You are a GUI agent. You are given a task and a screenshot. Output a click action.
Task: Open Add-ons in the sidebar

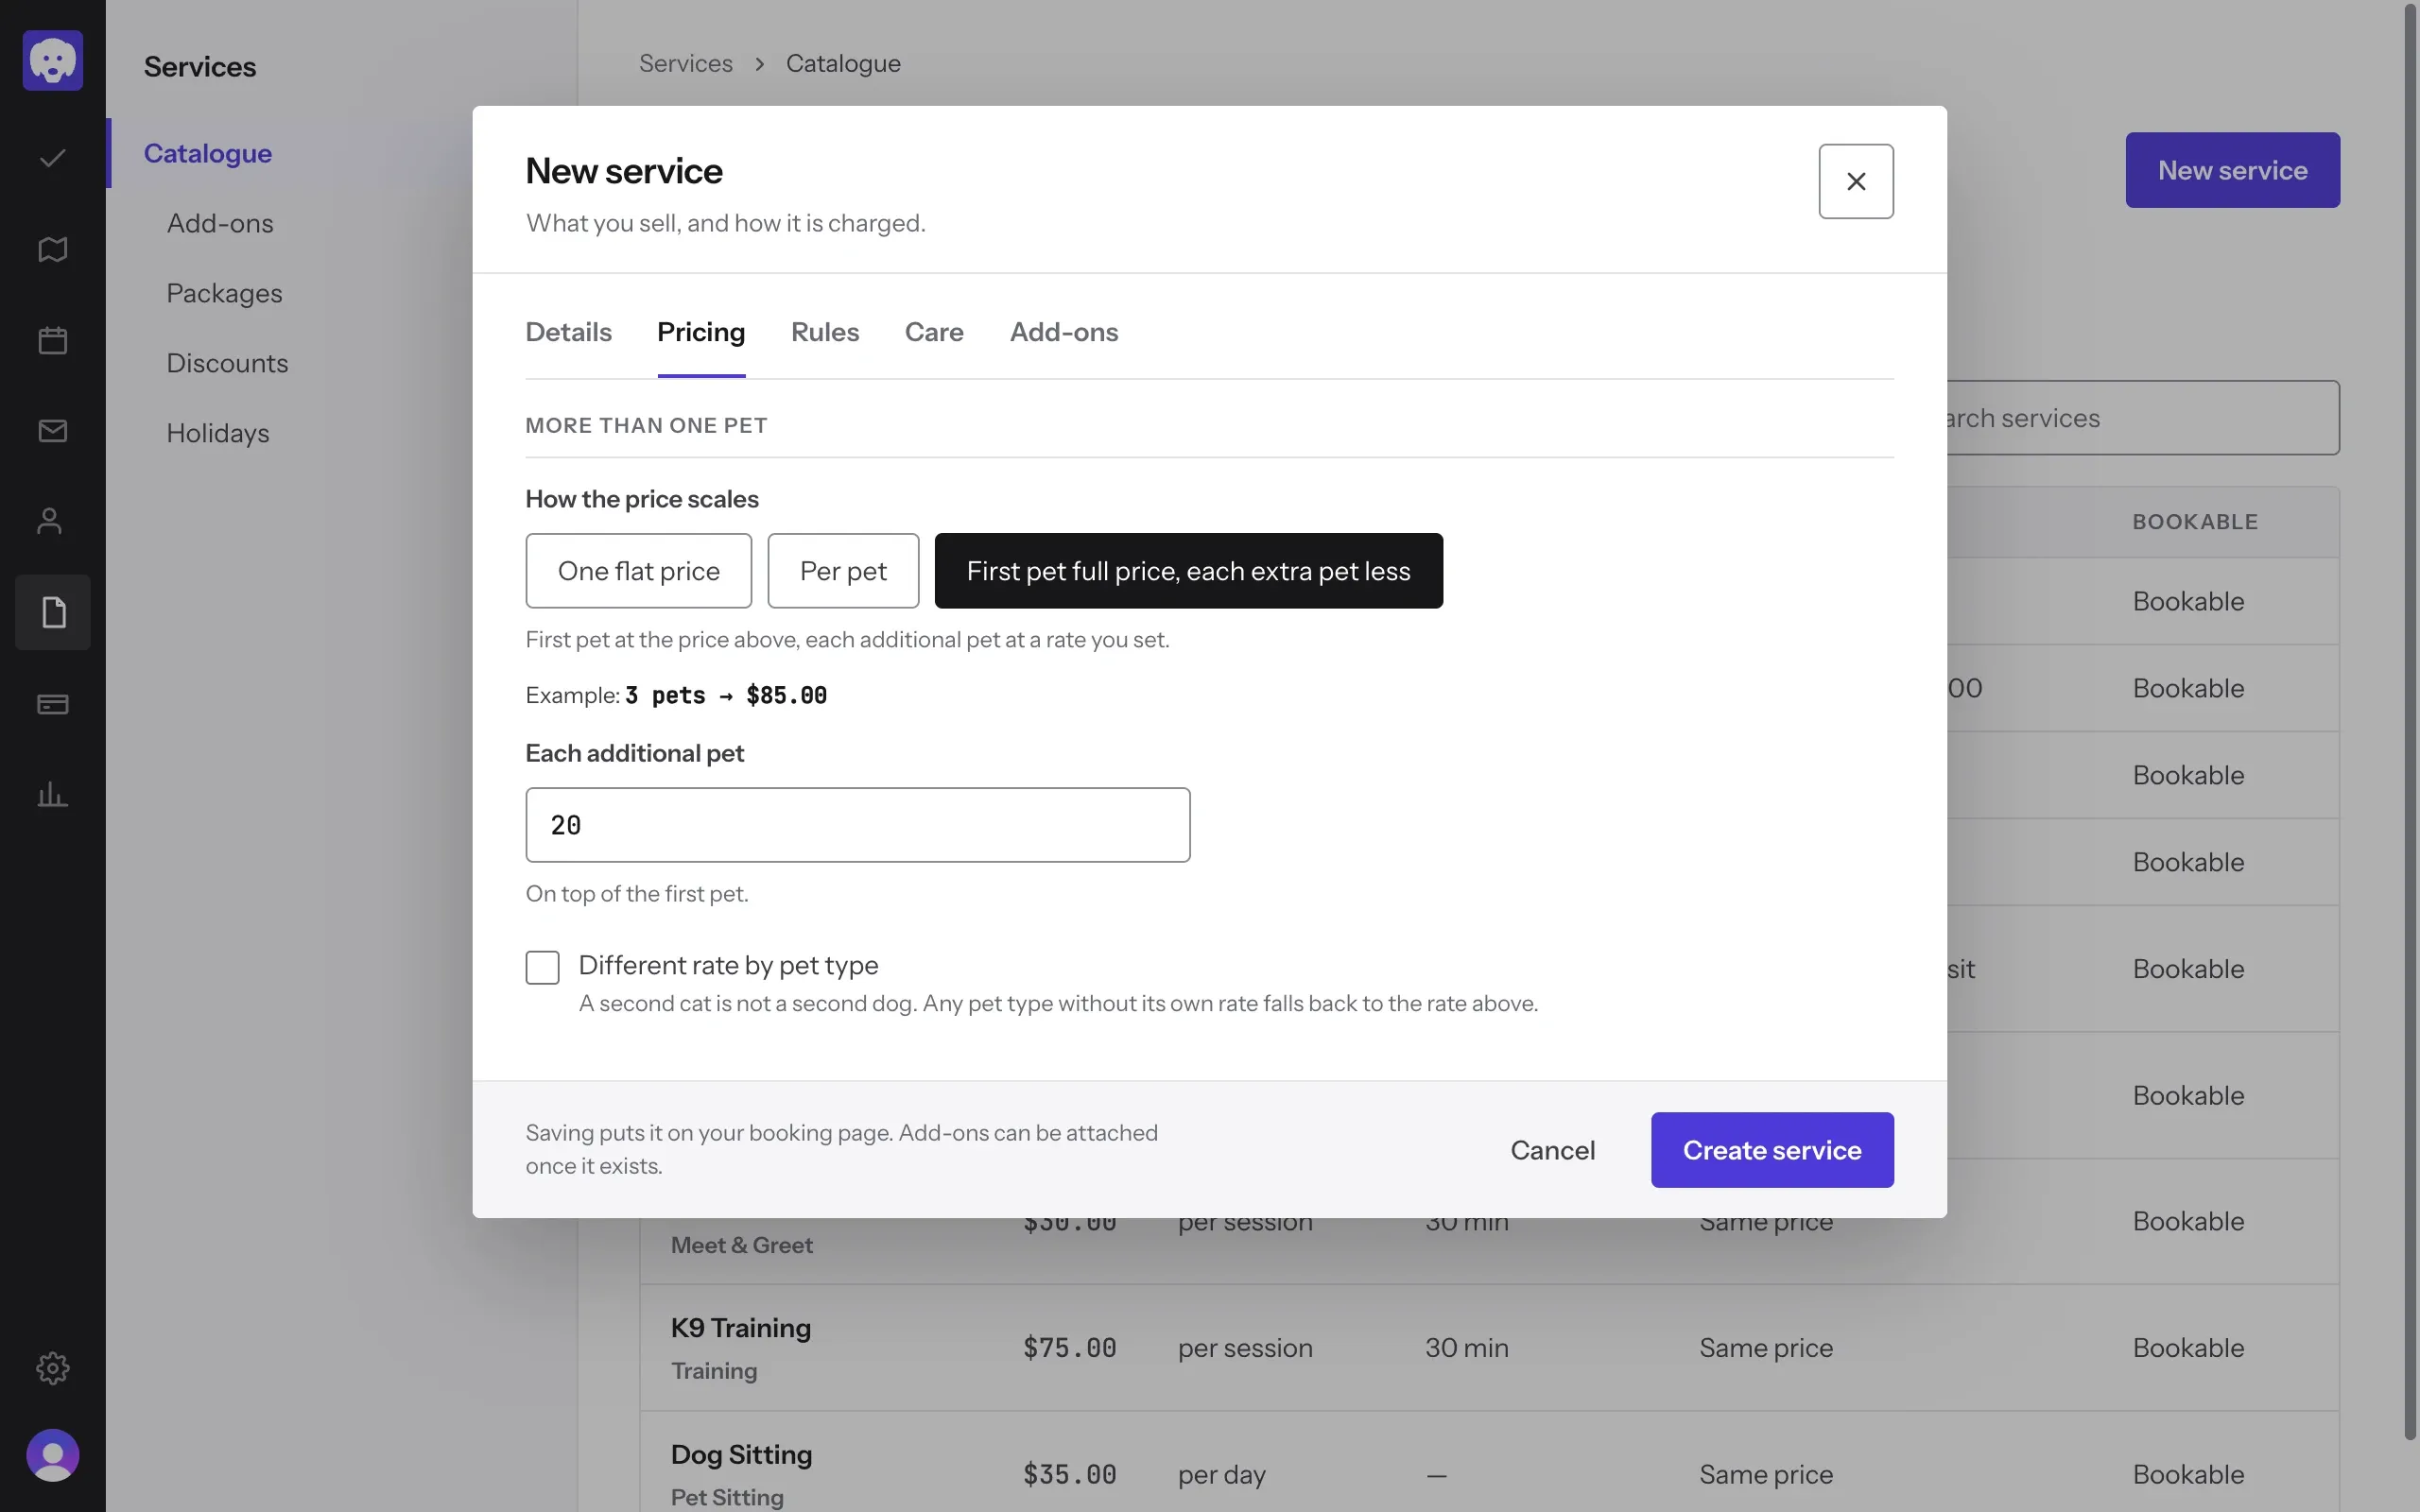(220, 223)
